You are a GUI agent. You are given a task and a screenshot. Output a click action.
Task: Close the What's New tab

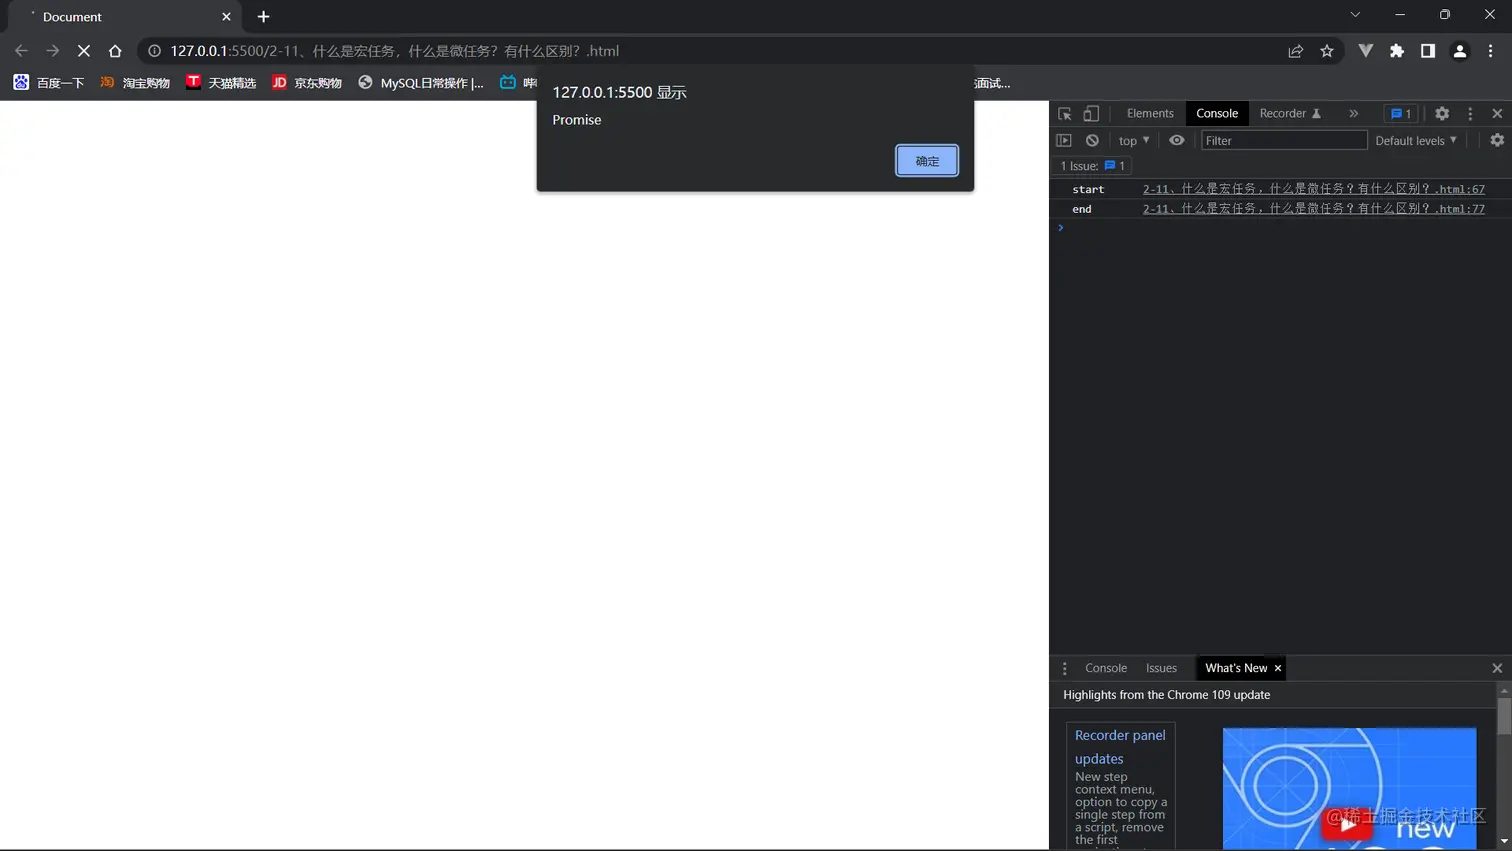click(1278, 668)
